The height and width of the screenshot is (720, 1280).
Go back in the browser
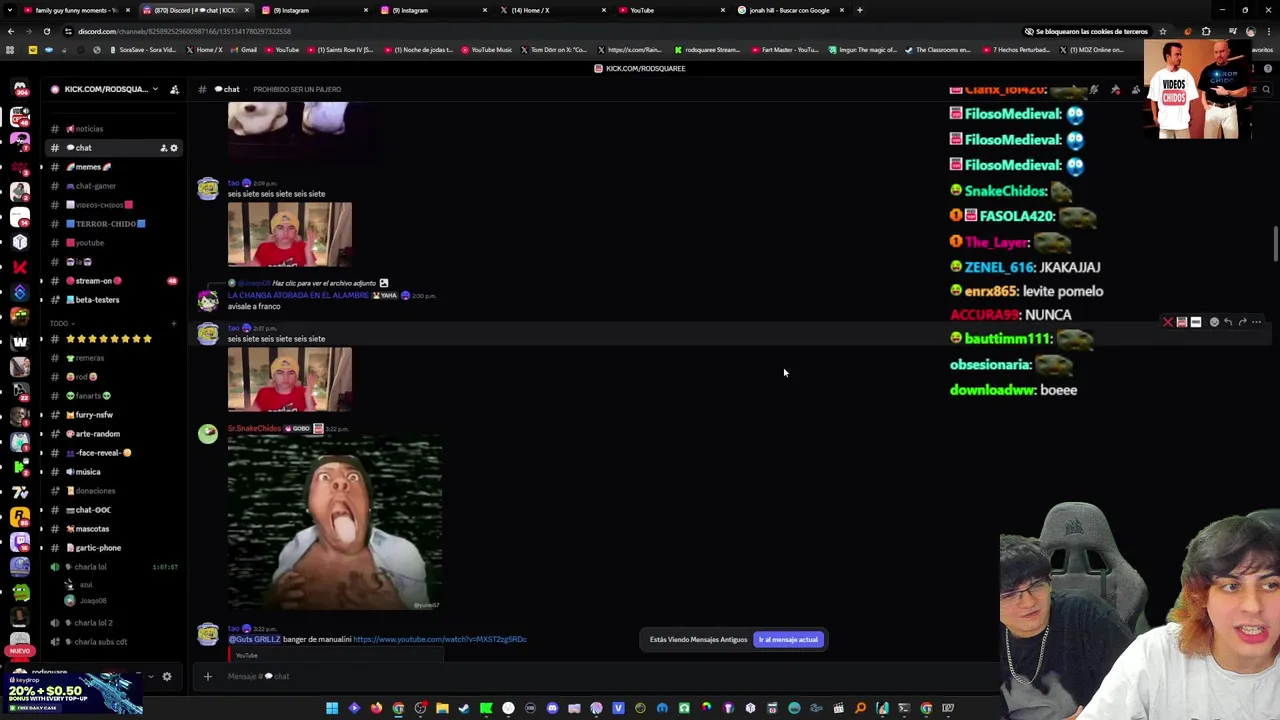click(11, 31)
